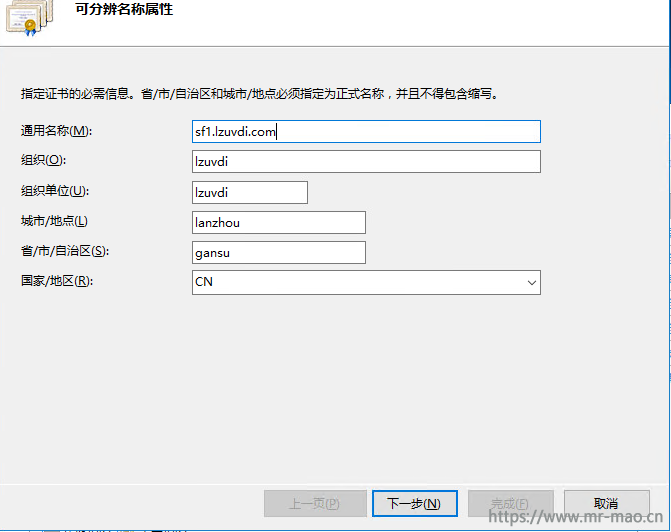Click the 国家/地区(R) label
Screen dimensions: 671x532
tap(56, 281)
